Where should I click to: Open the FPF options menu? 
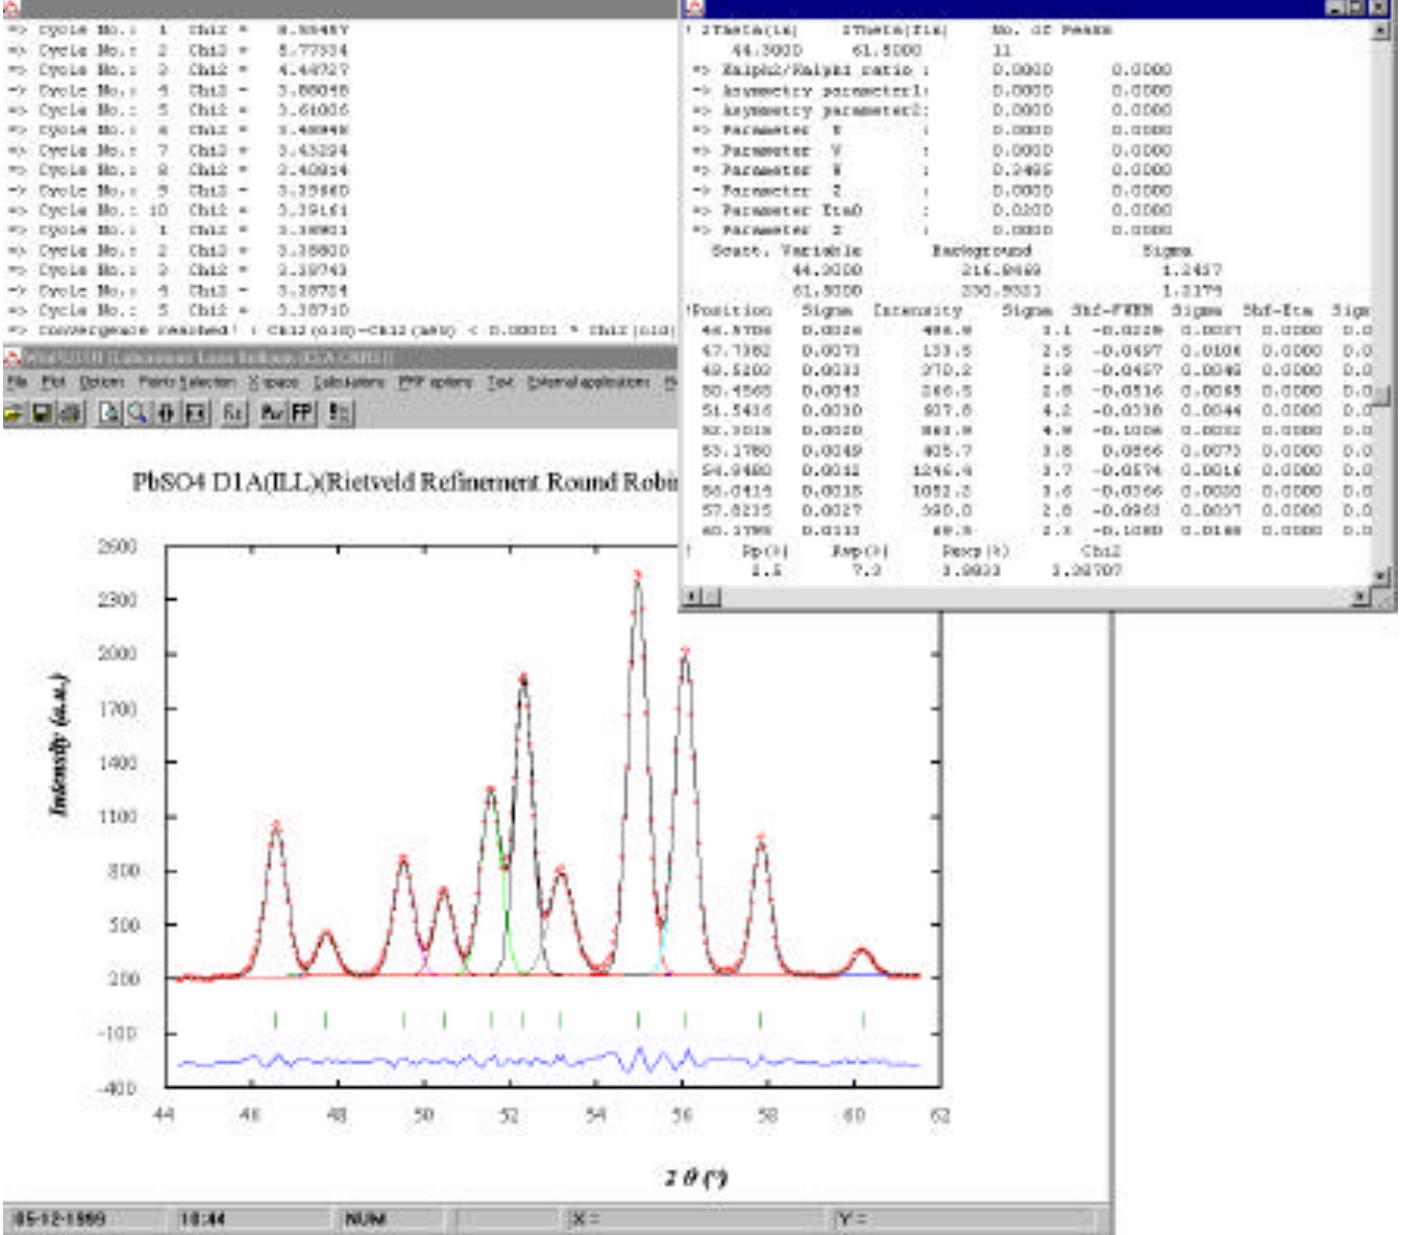pos(436,382)
